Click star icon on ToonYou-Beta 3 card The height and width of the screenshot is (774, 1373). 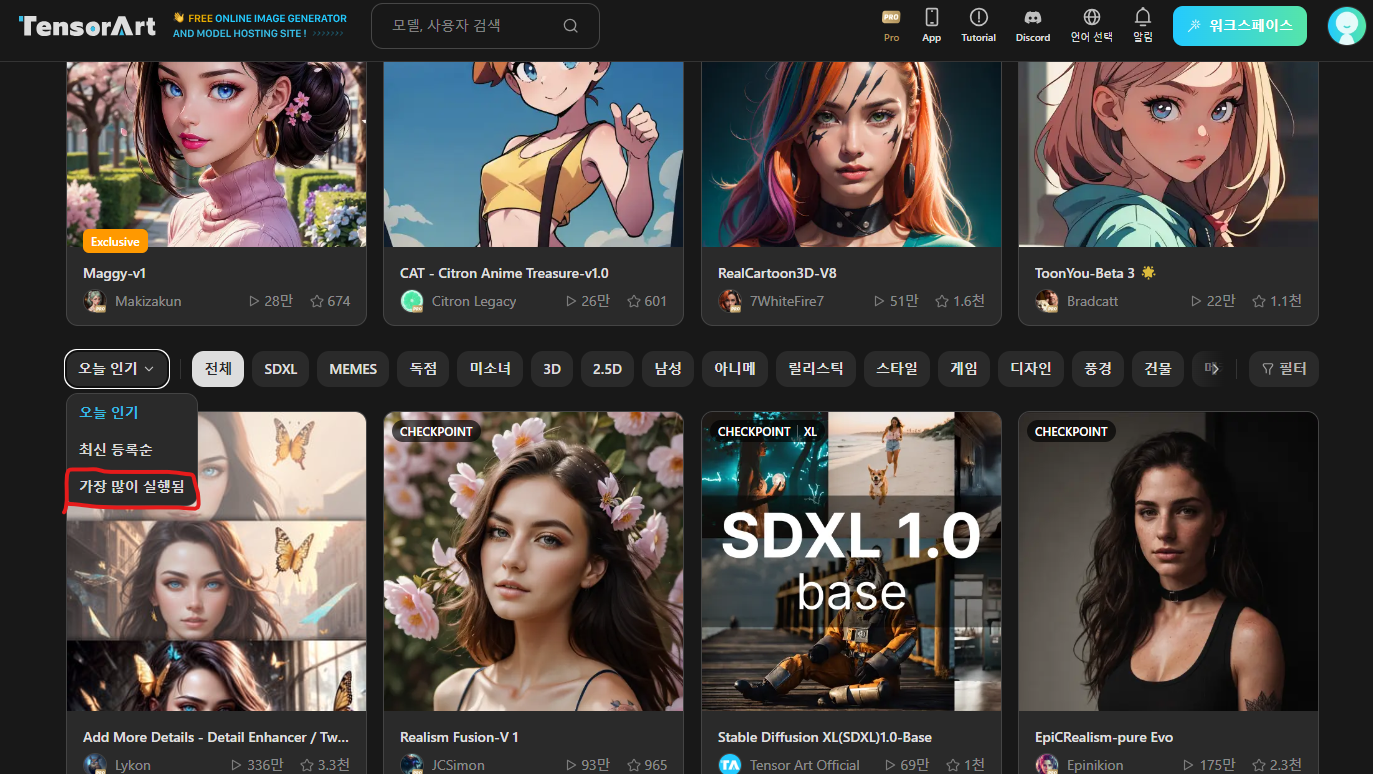pyautogui.click(x=1259, y=301)
